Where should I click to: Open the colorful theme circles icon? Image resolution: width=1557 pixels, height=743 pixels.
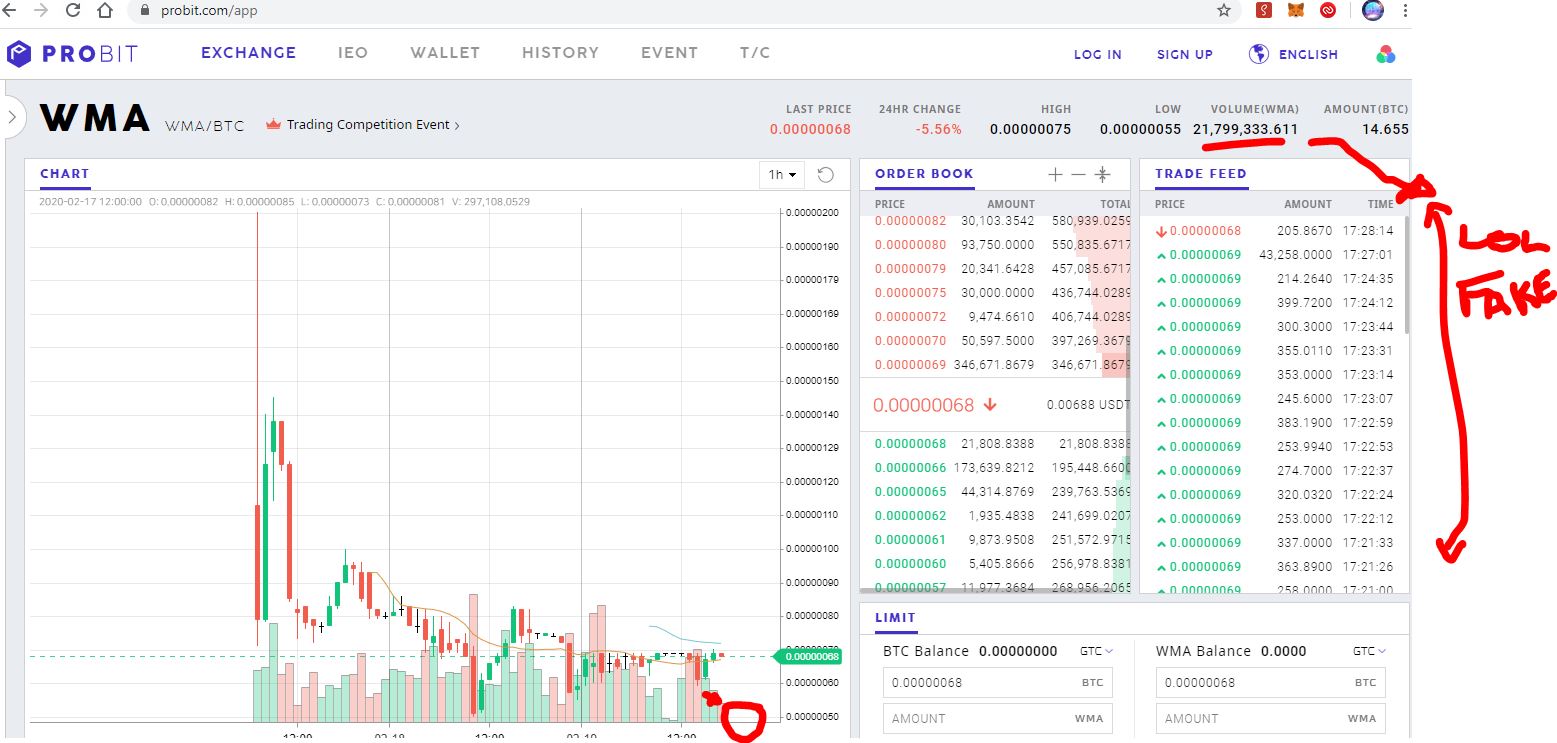pos(1385,54)
